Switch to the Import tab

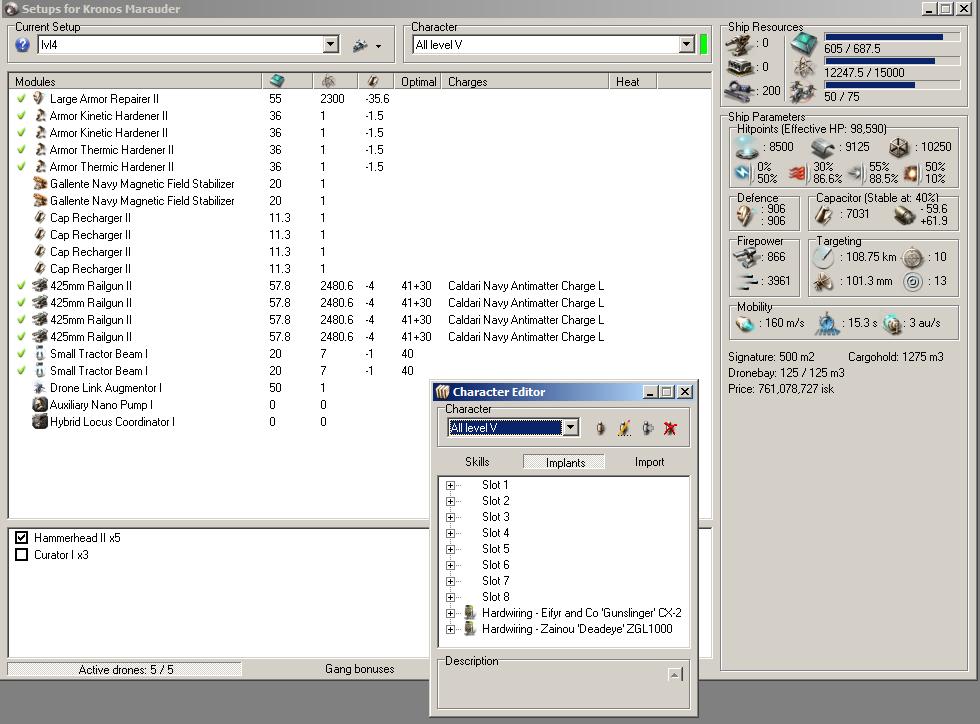pyautogui.click(x=649, y=462)
